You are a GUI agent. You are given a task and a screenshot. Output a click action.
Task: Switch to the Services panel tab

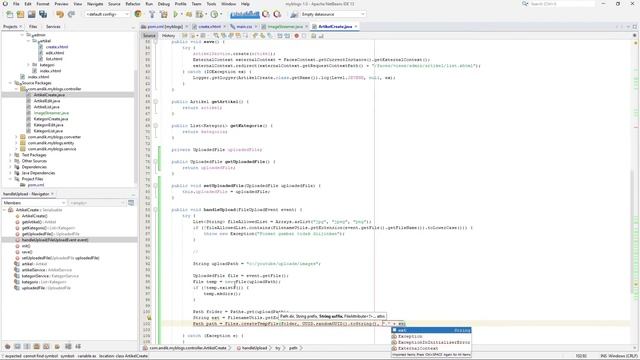click(53, 27)
